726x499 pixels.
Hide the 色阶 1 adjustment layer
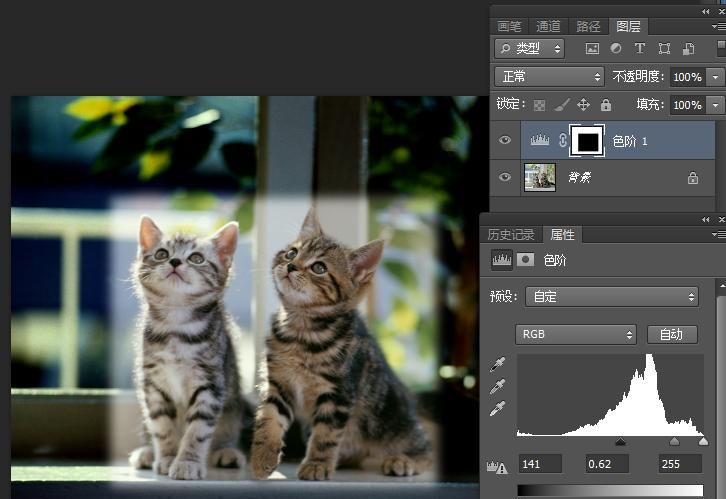pos(505,141)
